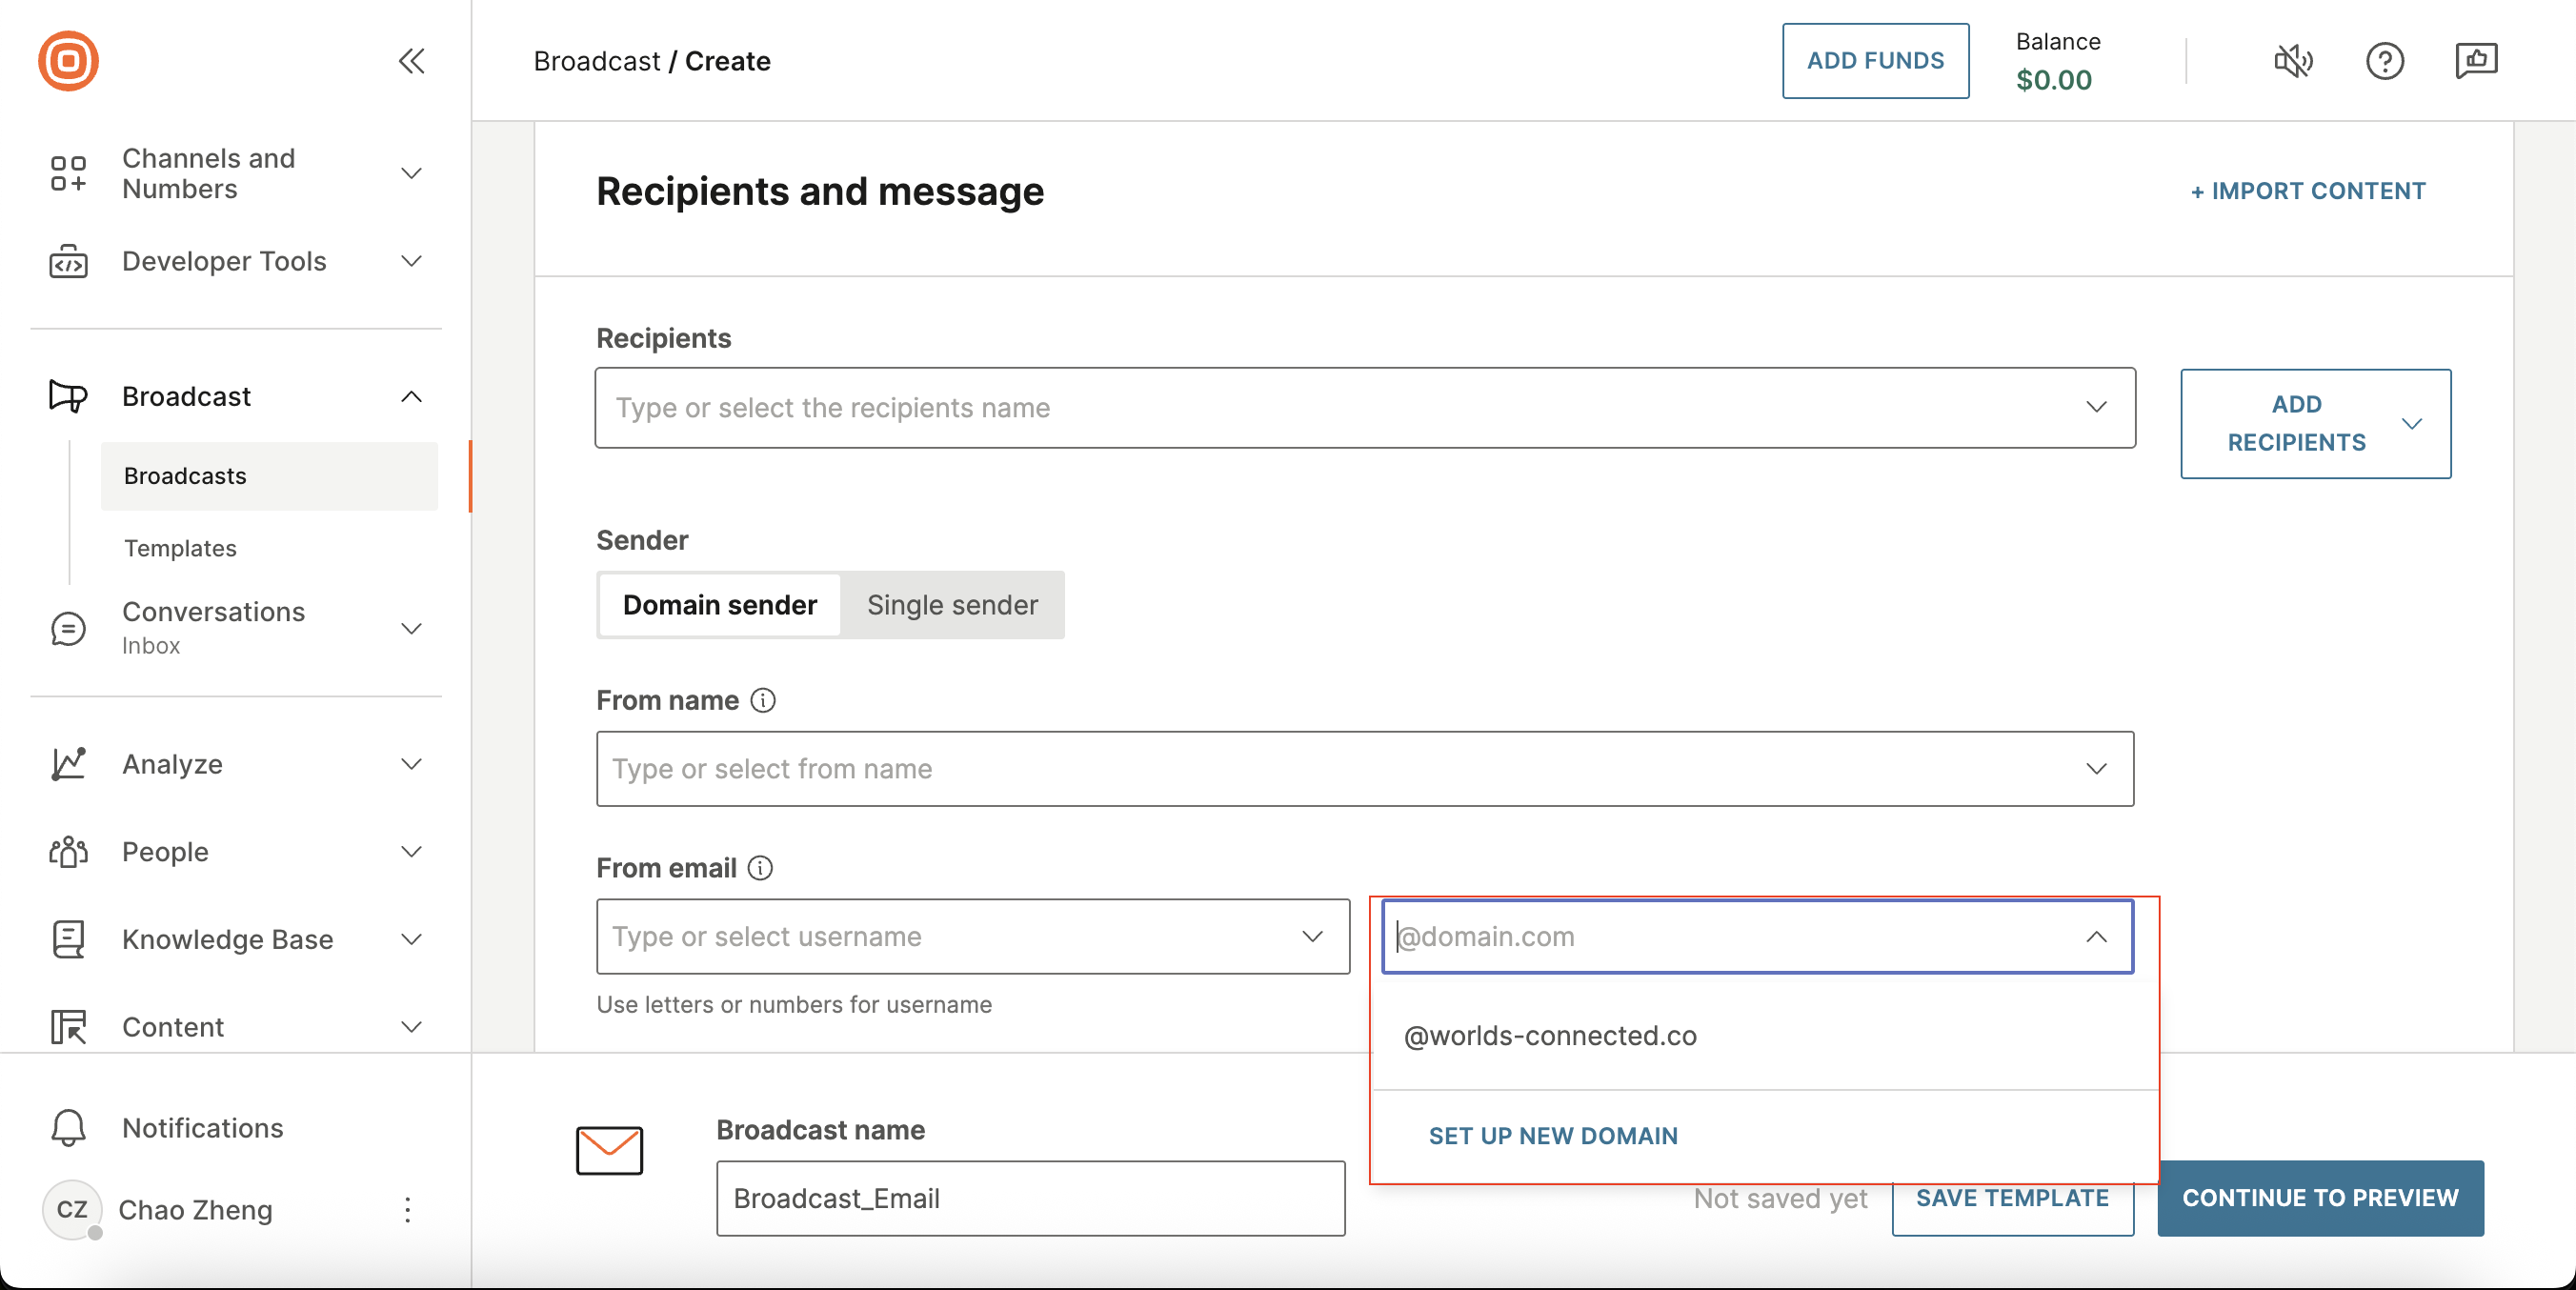
Task: Open Add Recipients dropdown button
Action: pos(2315,423)
